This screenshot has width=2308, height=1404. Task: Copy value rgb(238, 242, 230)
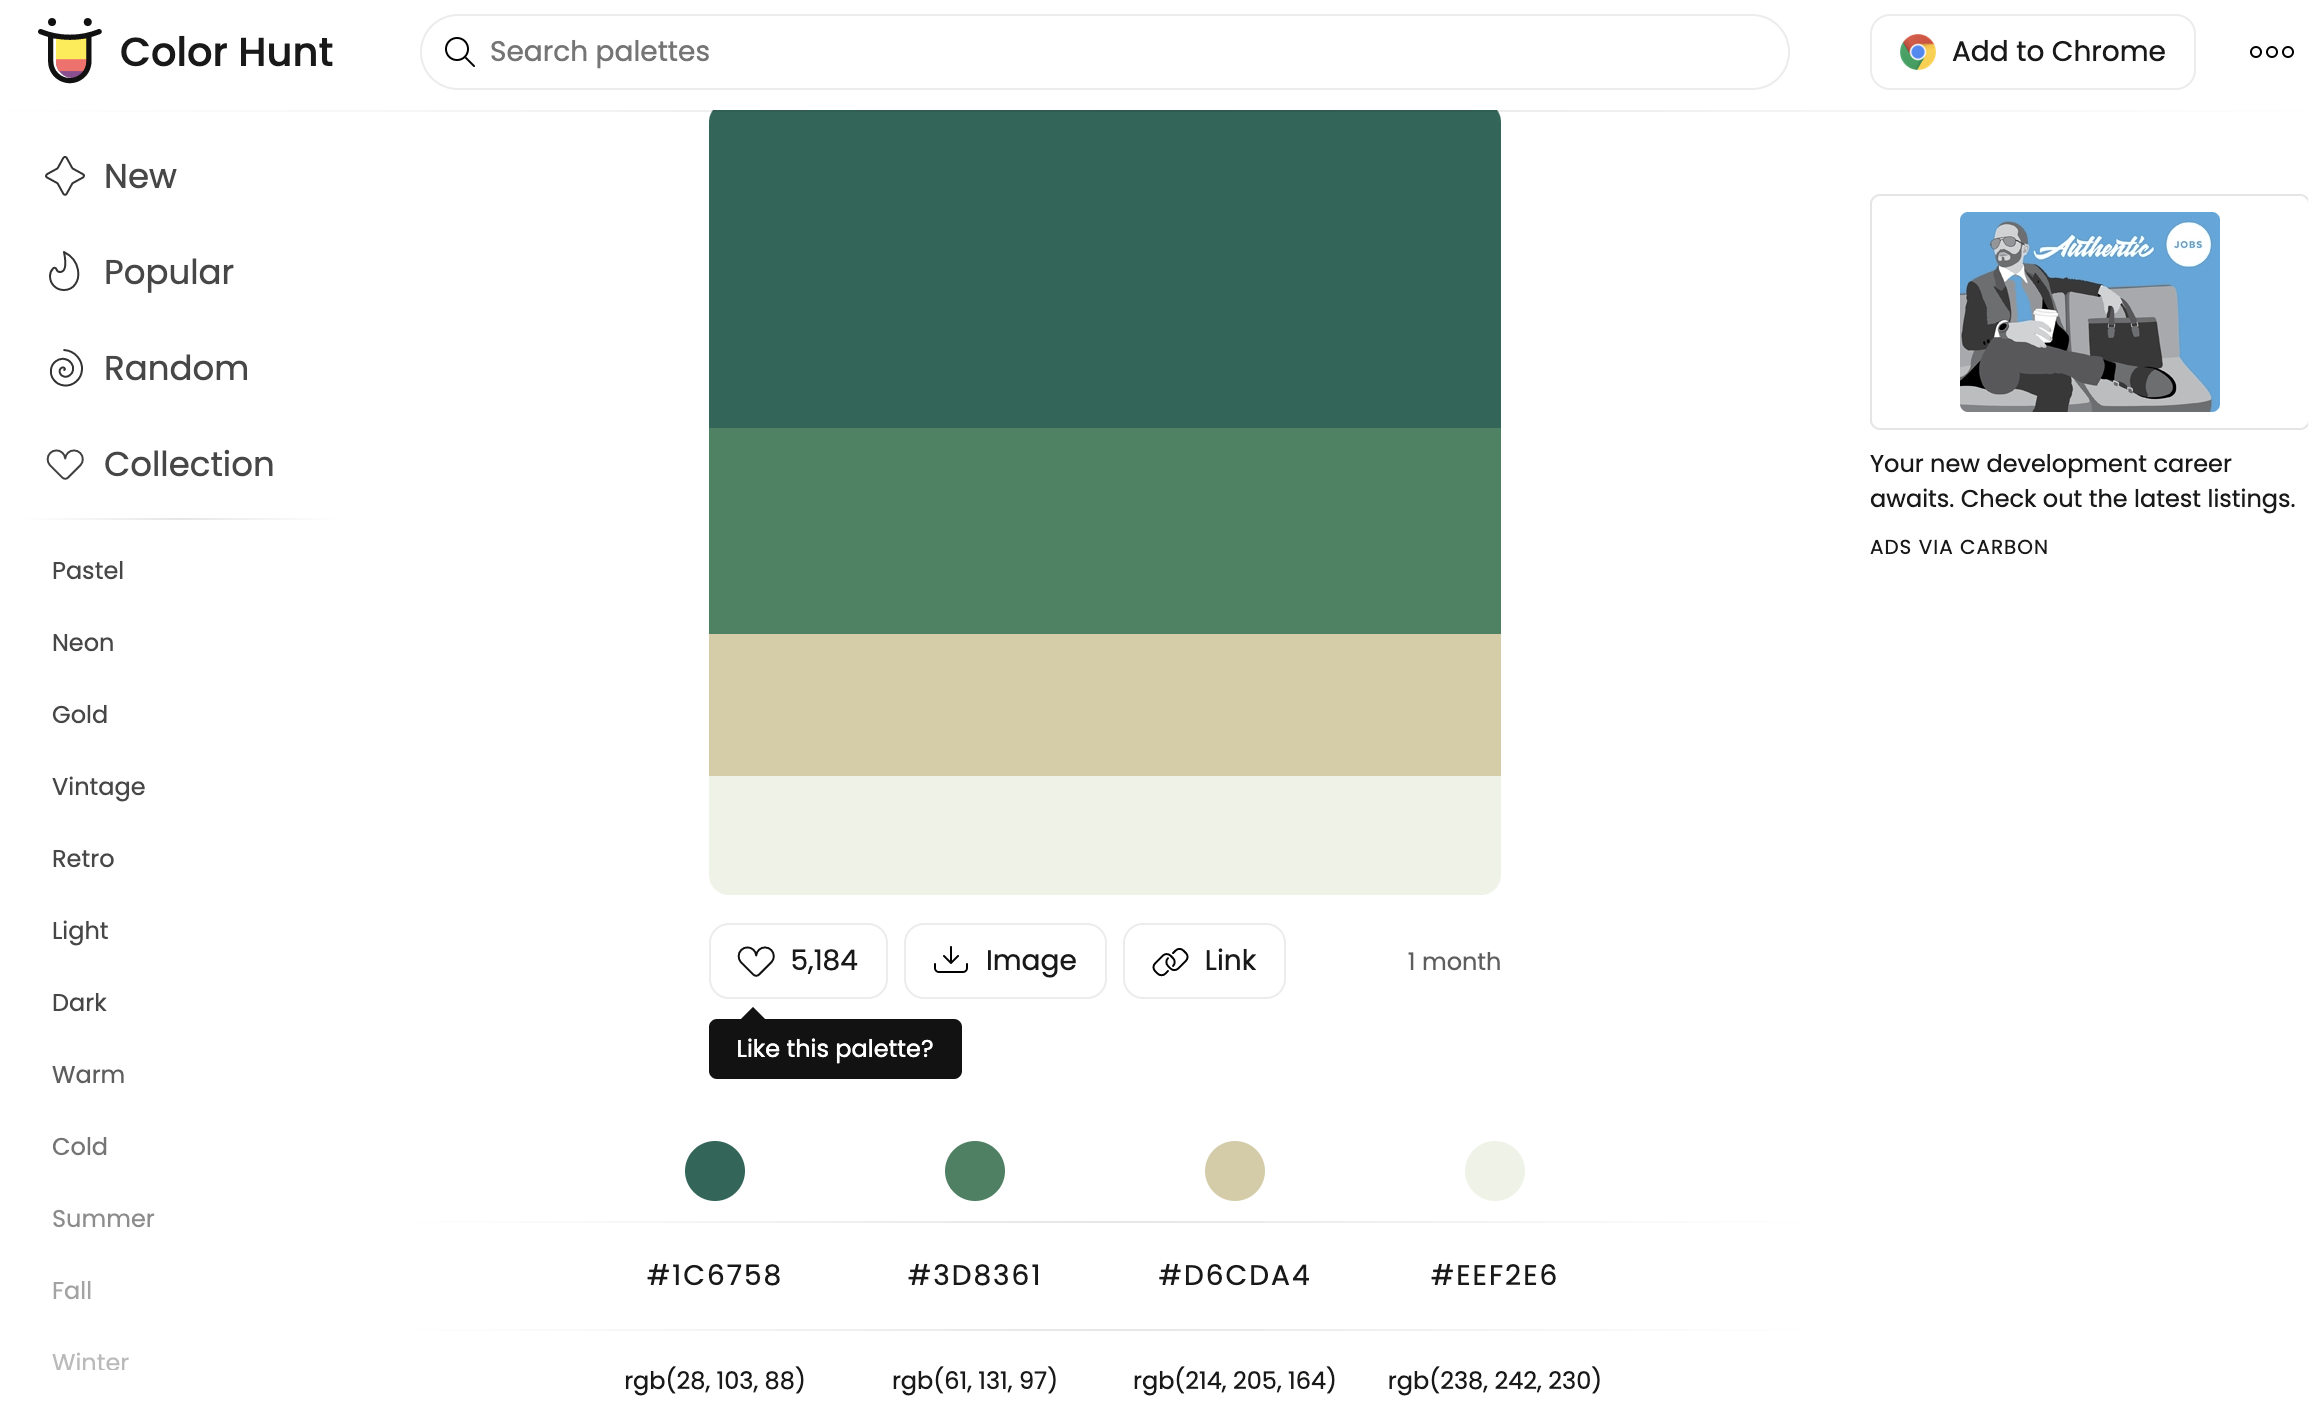pyautogui.click(x=1495, y=1380)
